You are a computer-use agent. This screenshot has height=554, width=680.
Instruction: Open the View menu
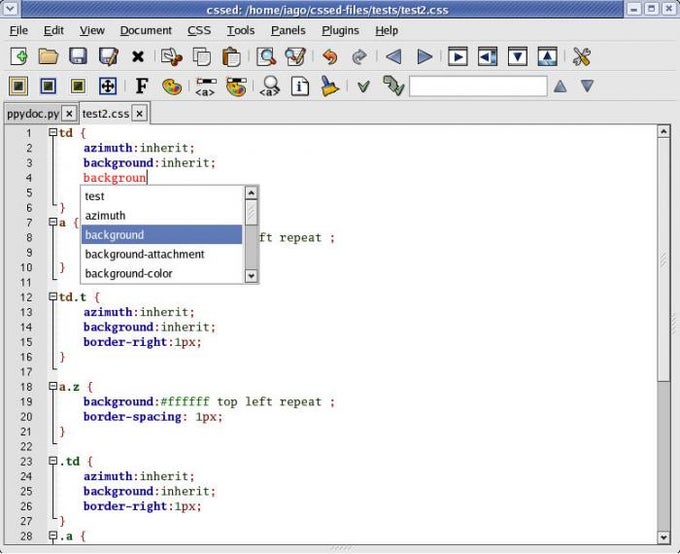pyautogui.click(x=92, y=30)
